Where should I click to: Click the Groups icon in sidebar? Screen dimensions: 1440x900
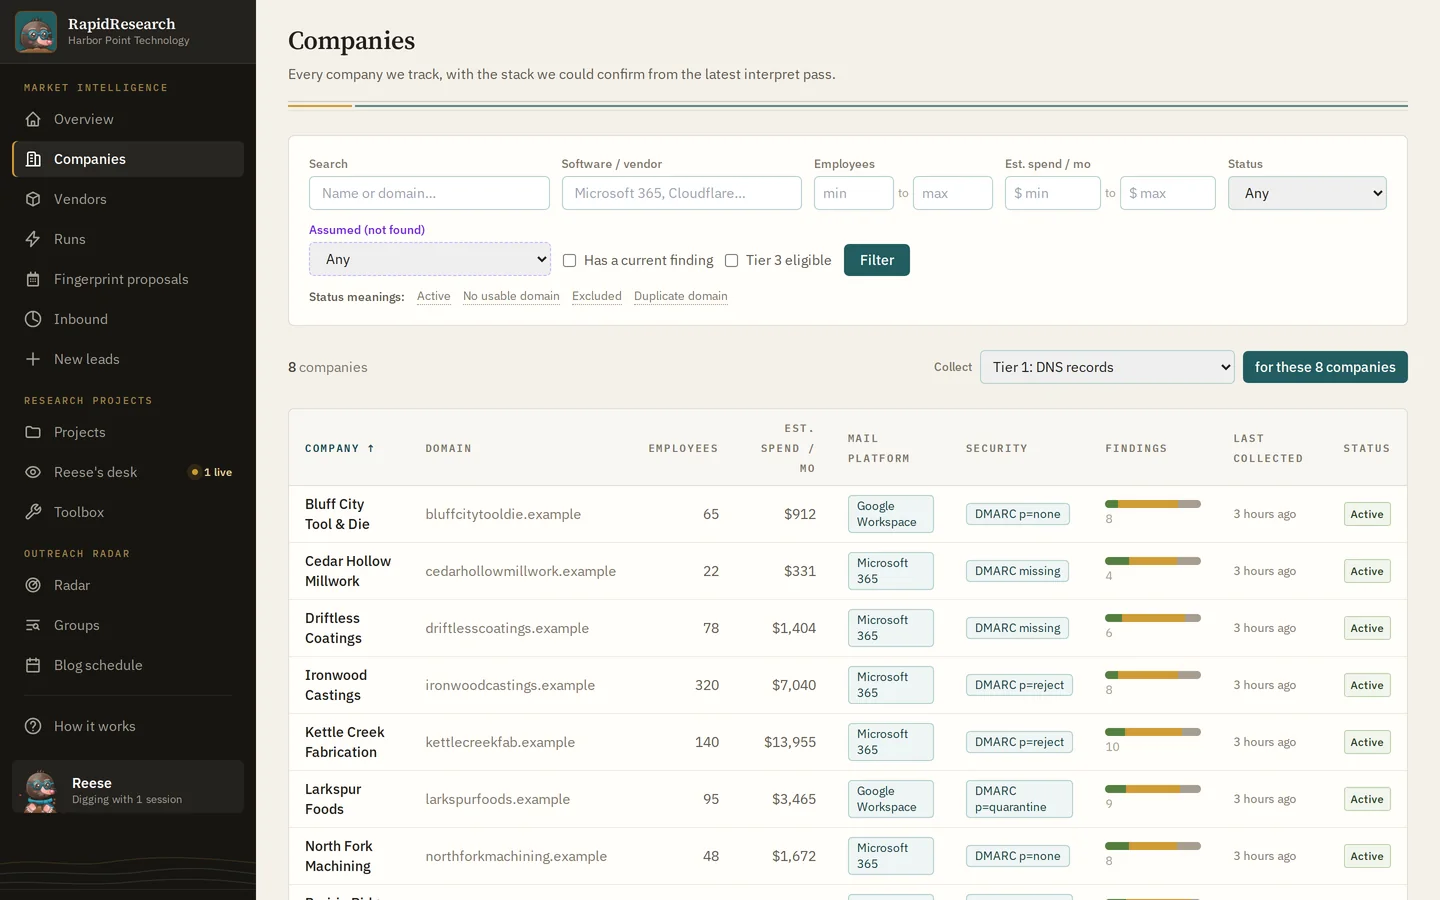(33, 625)
